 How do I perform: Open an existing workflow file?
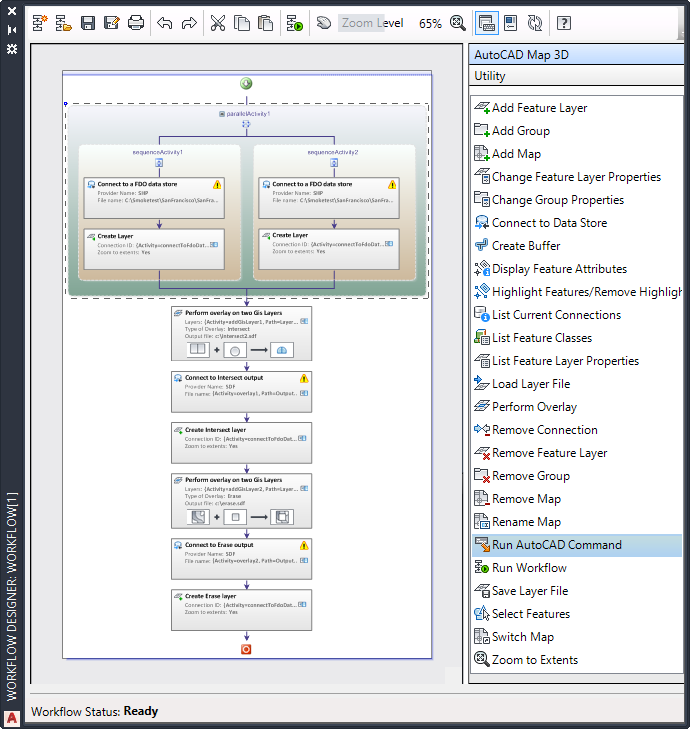[x=64, y=23]
